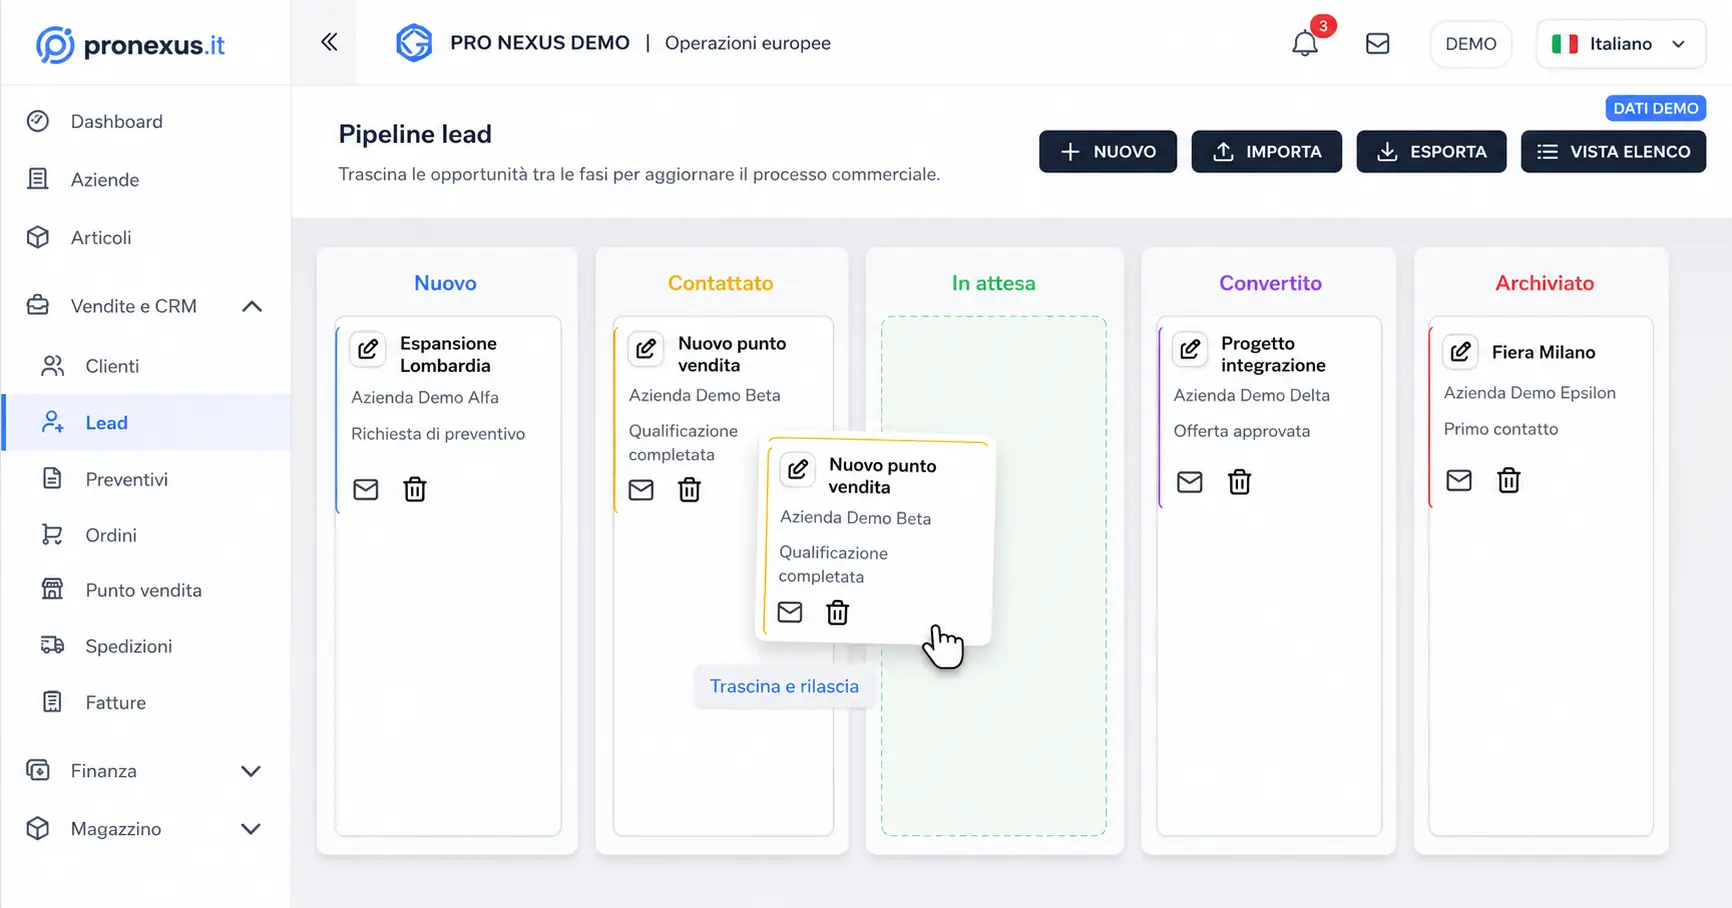Click the NUOVO button
This screenshot has width=1732, height=908.
pyautogui.click(x=1108, y=152)
